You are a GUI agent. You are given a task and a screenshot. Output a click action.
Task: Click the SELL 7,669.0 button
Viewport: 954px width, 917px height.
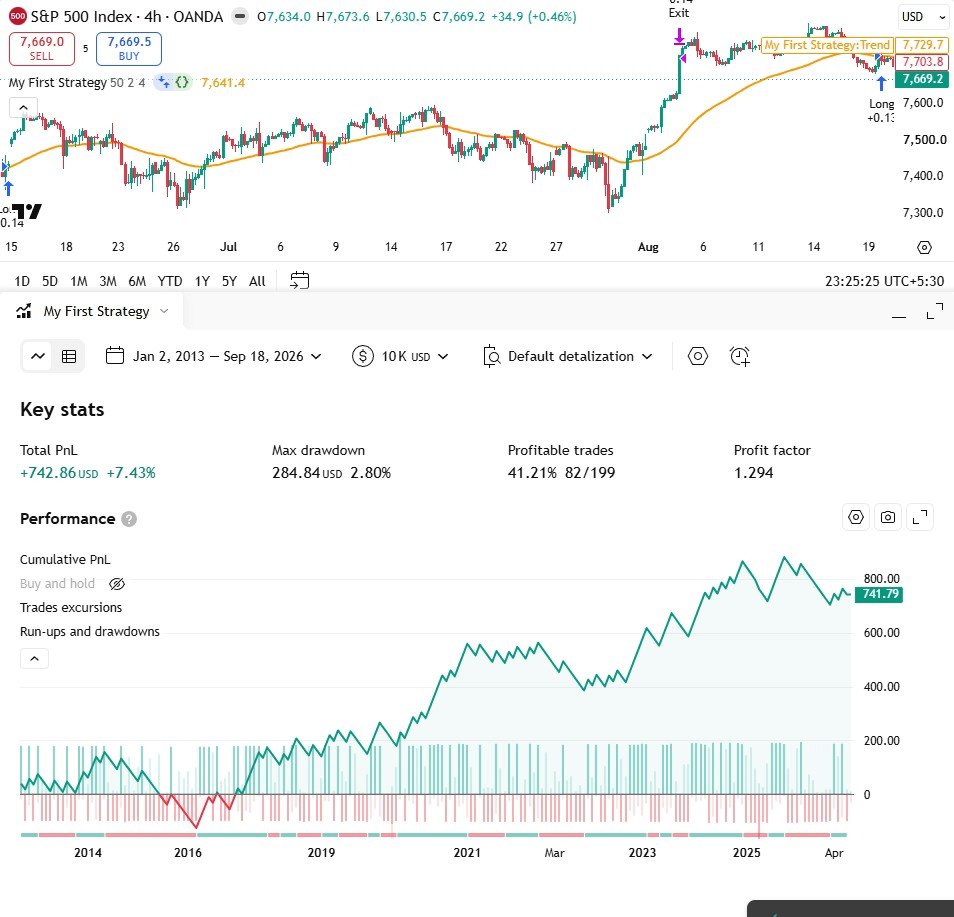pos(41,49)
